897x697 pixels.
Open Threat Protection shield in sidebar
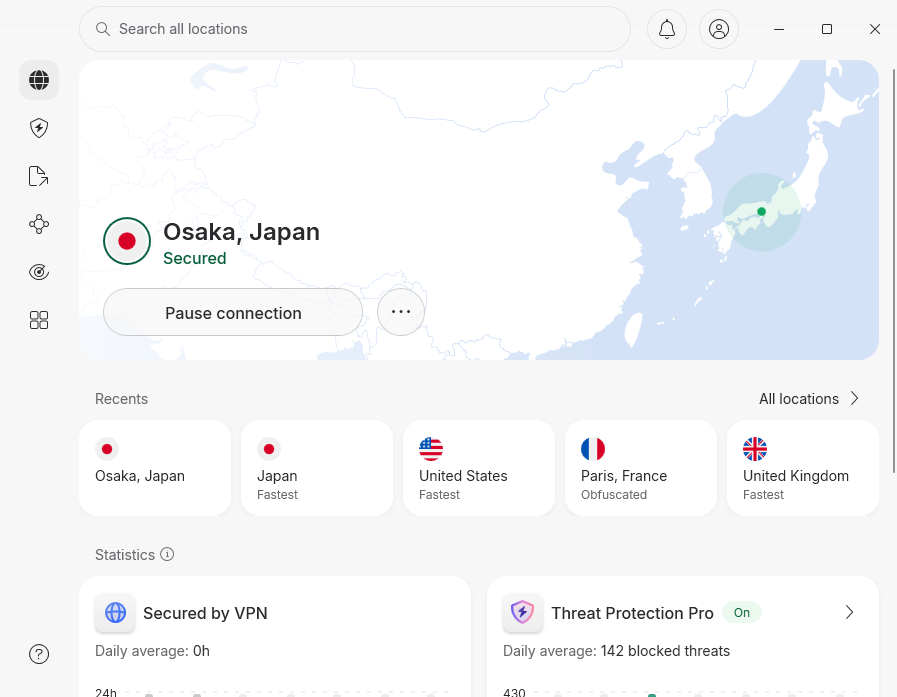[x=39, y=128]
